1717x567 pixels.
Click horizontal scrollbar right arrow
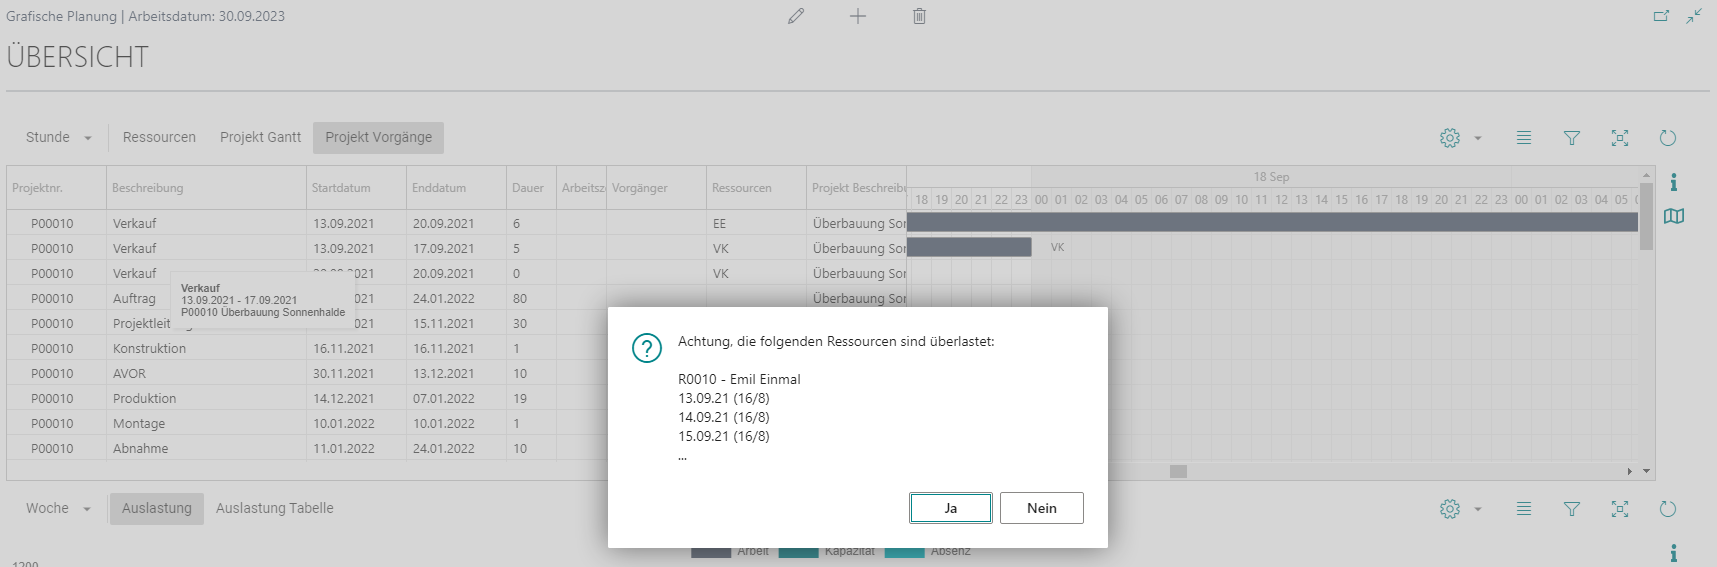point(1630,471)
